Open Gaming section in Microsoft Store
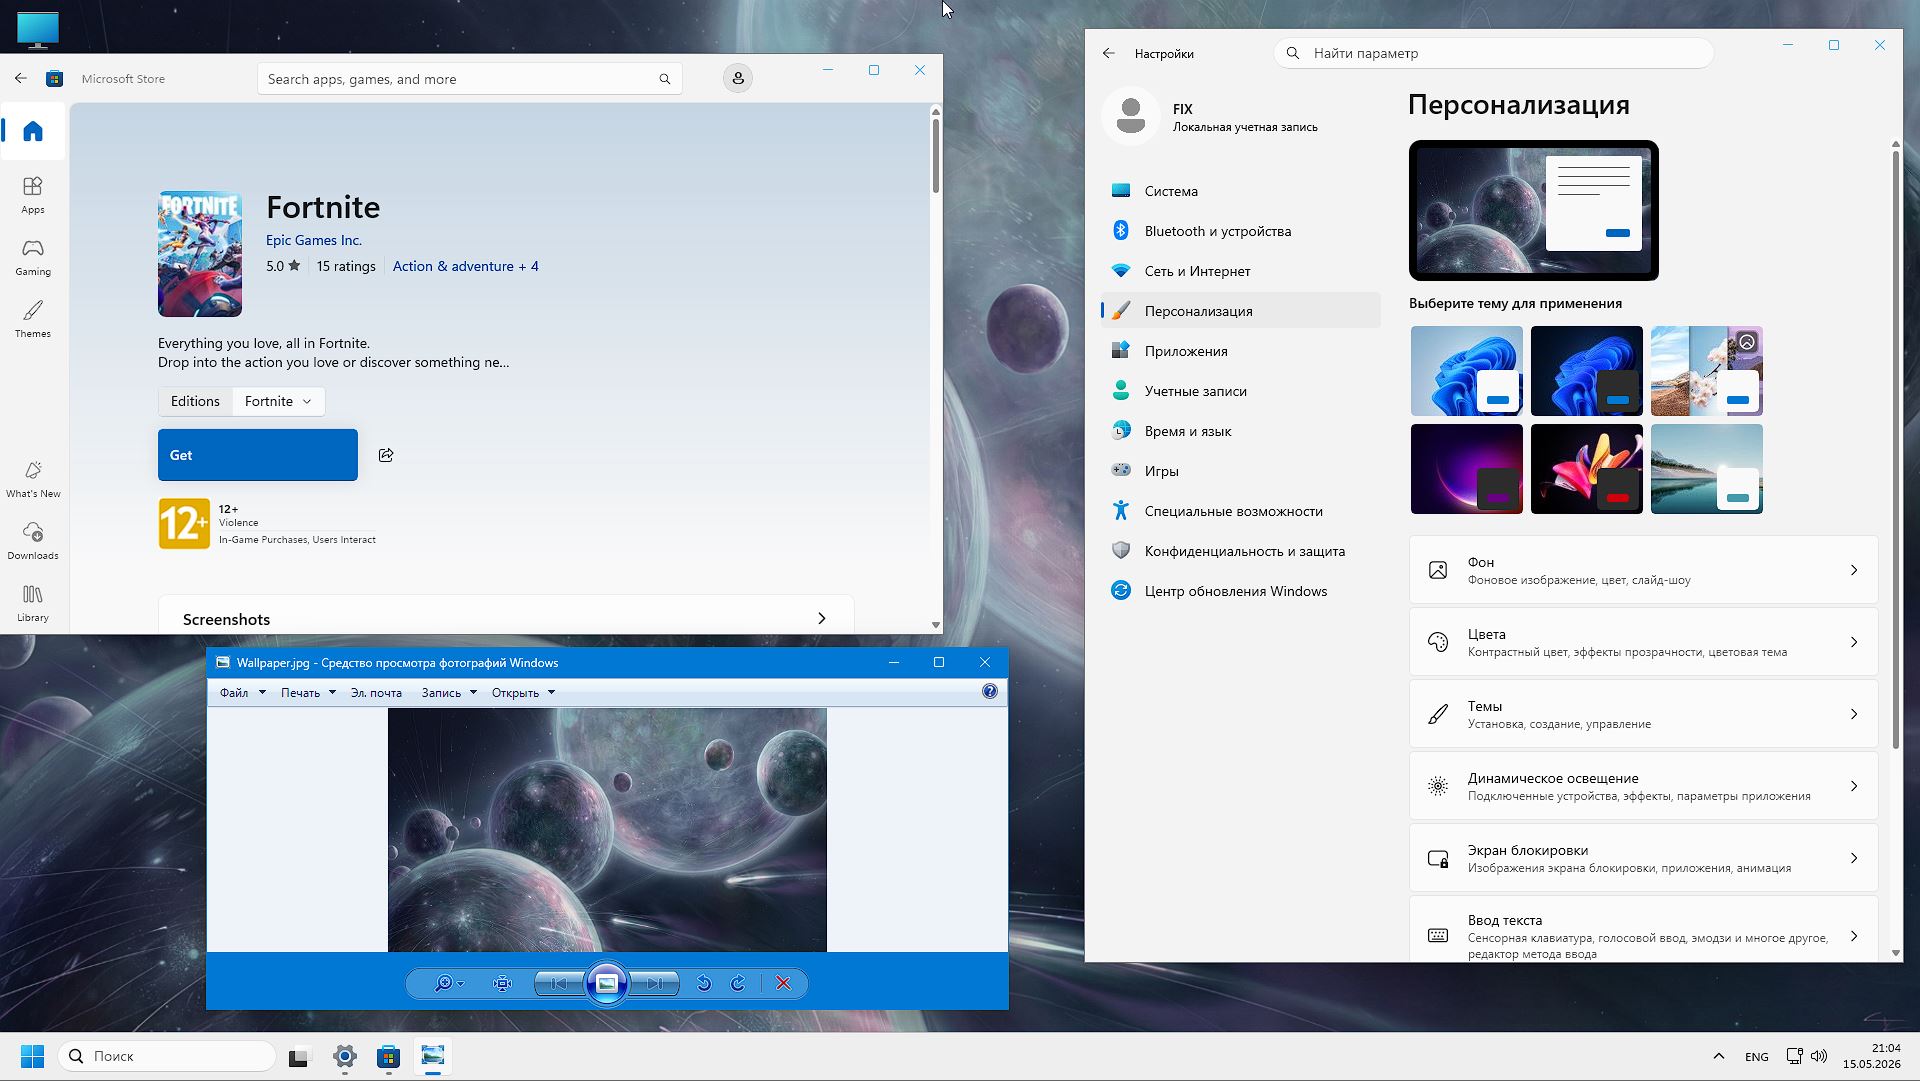The image size is (1920, 1081). (33, 257)
